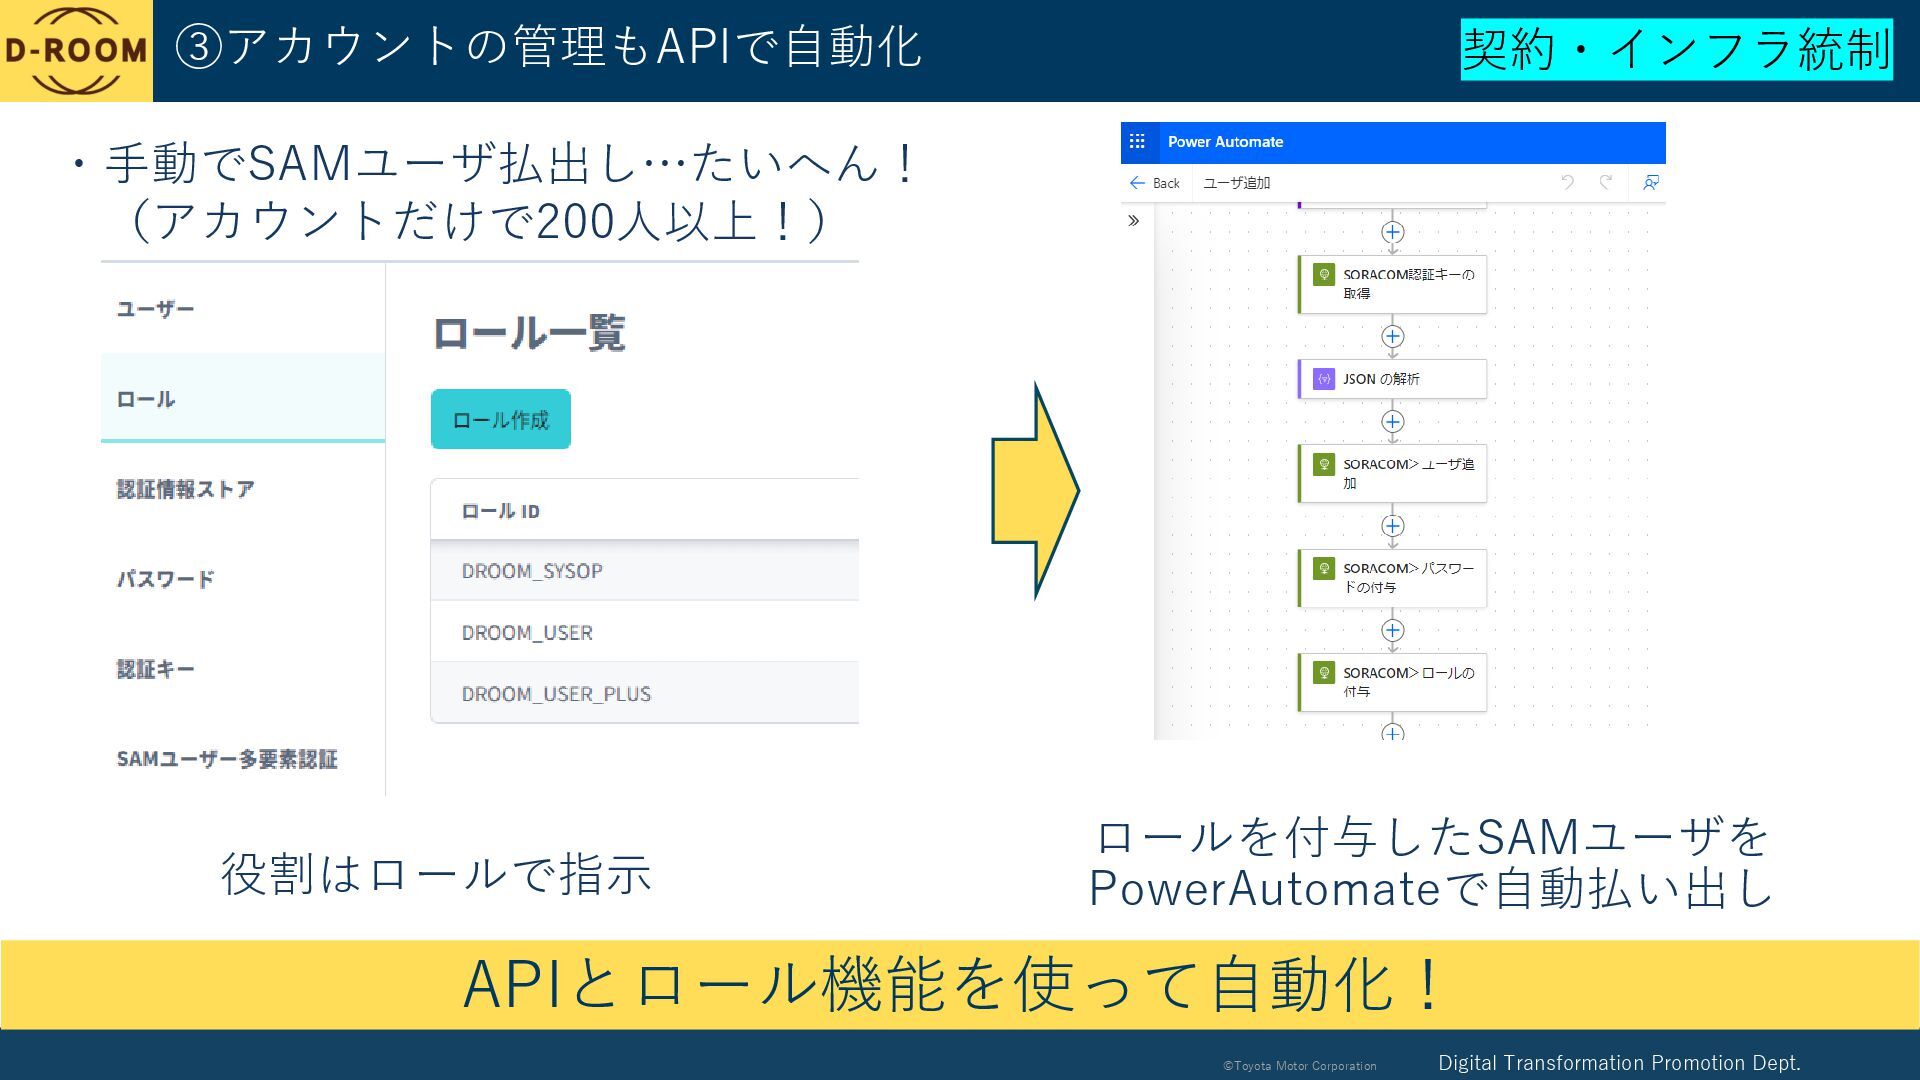
Task: Open the パスワード sidebar tab
Action: tap(243, 579)
